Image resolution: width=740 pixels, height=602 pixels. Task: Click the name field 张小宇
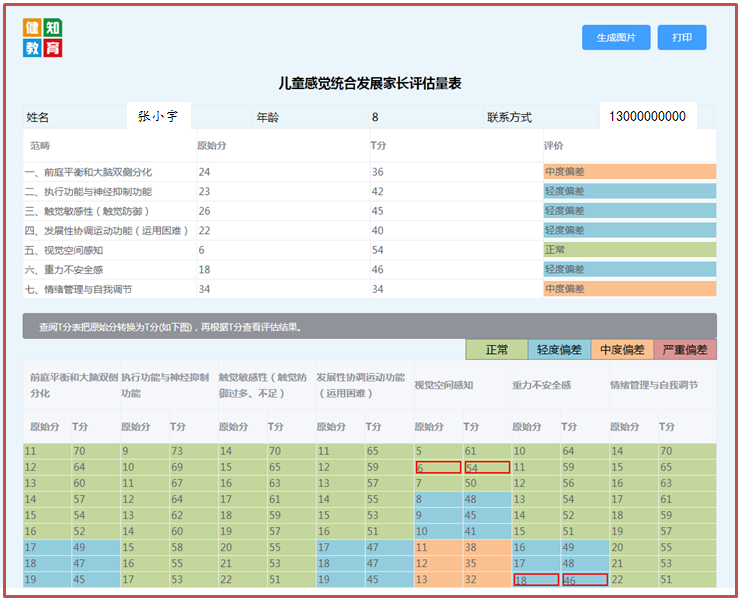pyautogui.click(x=159, y=116)
